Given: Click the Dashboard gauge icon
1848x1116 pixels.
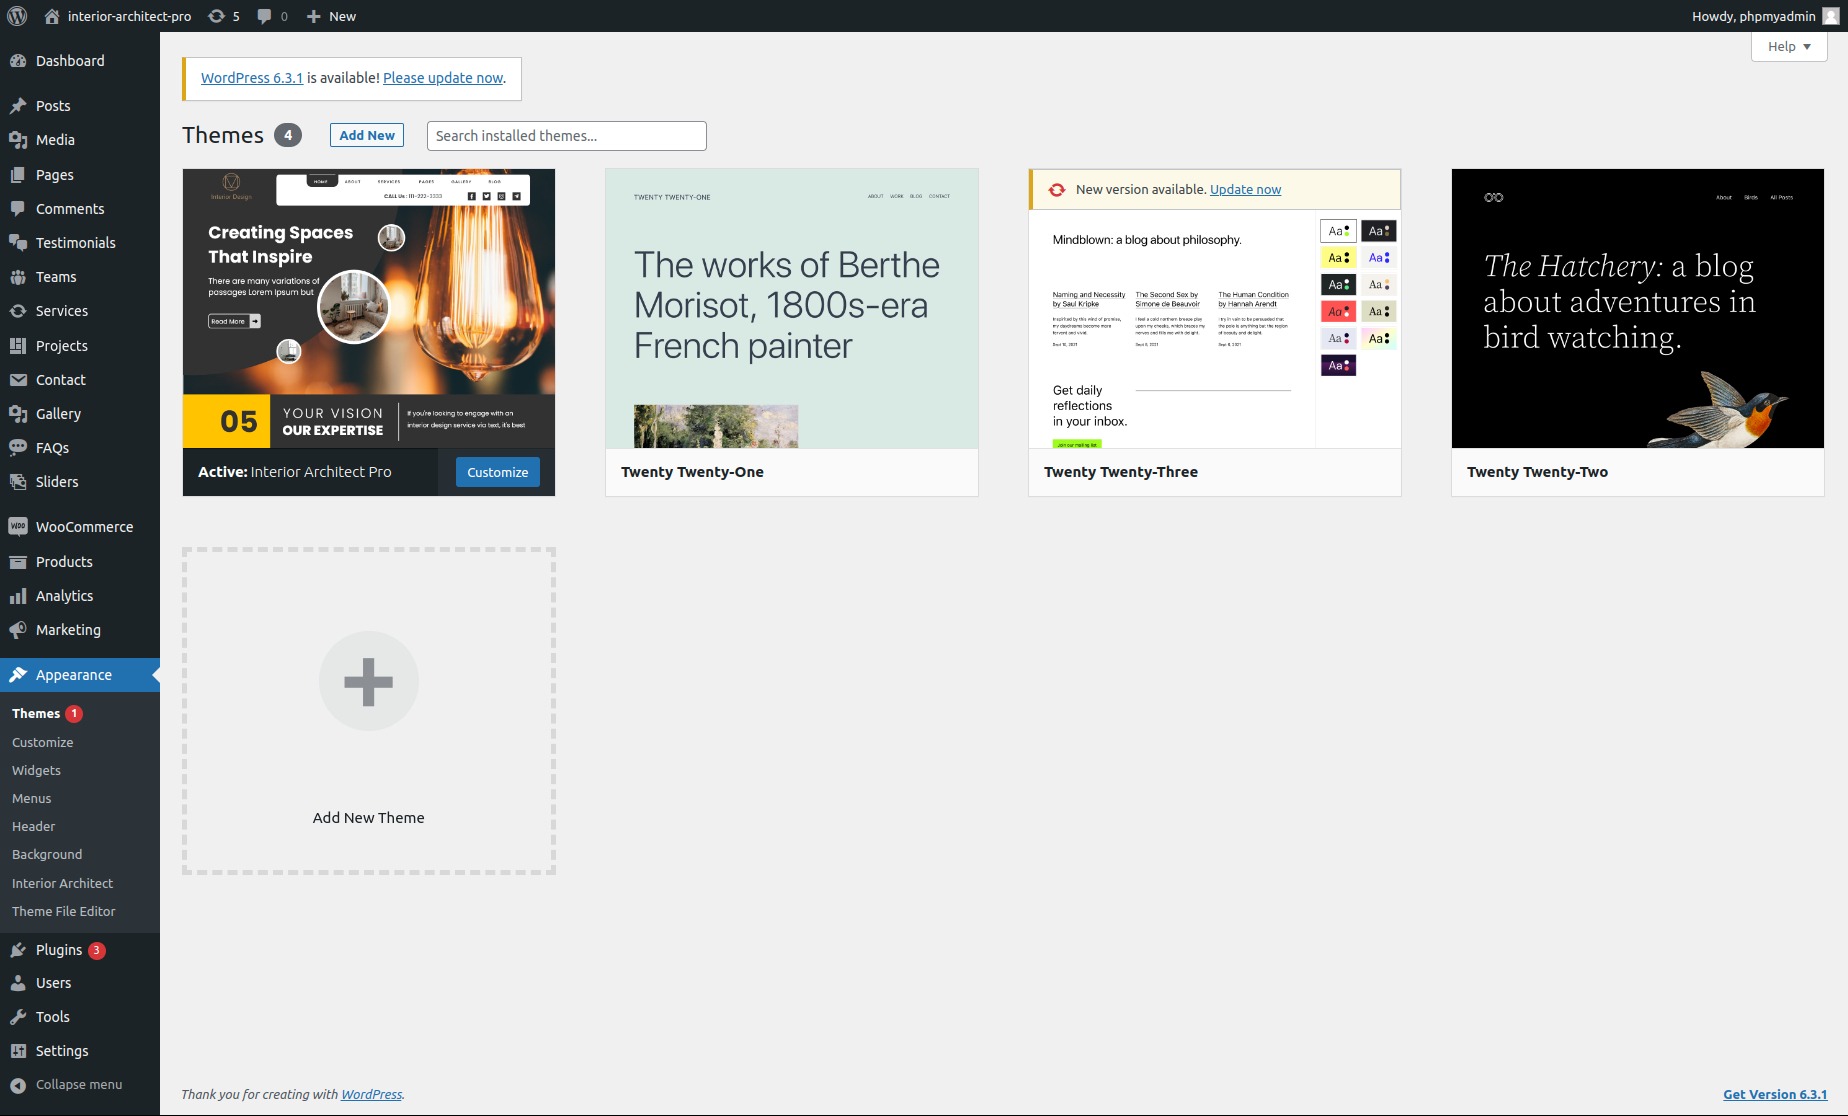Looking at the screenshot, I should tap(18, 61).
